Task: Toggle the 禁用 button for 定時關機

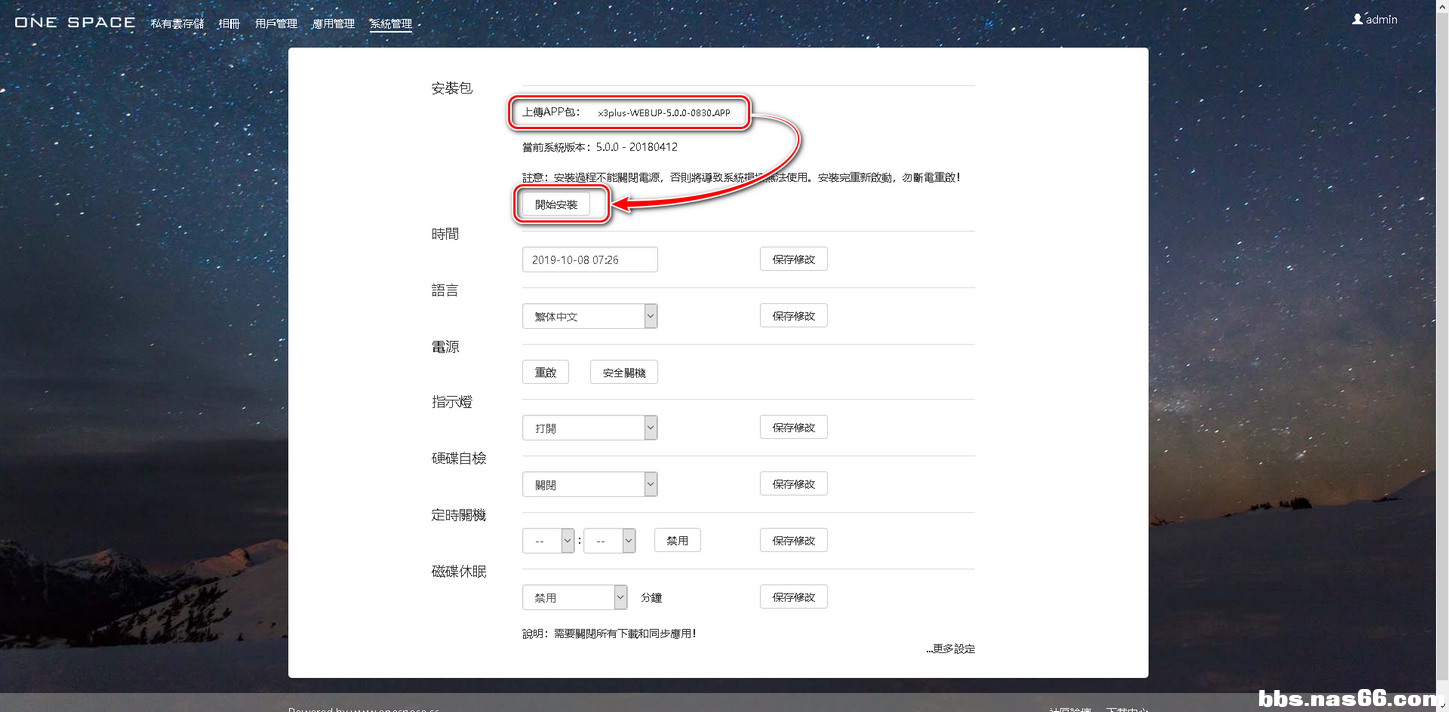Action: (677, 541)
